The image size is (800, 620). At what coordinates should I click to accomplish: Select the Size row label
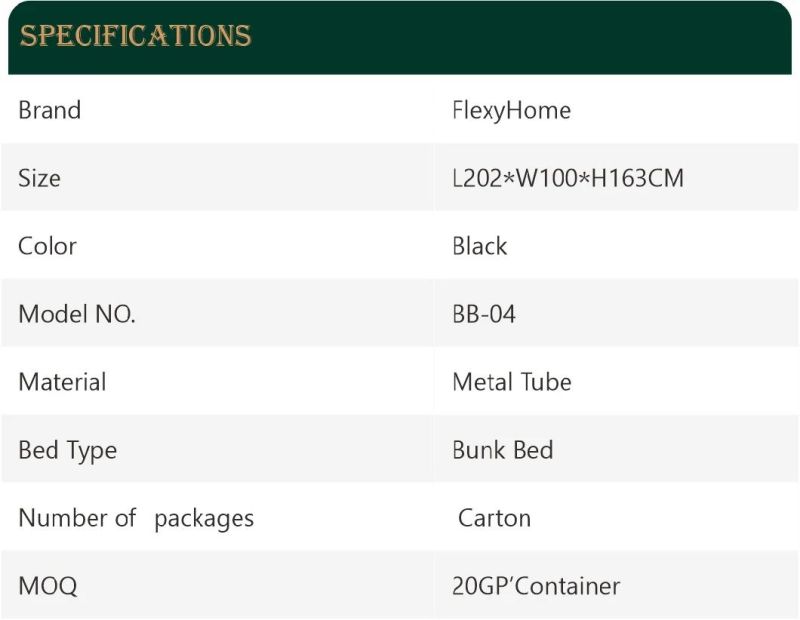pyautogui.click(x=39, y=178)
